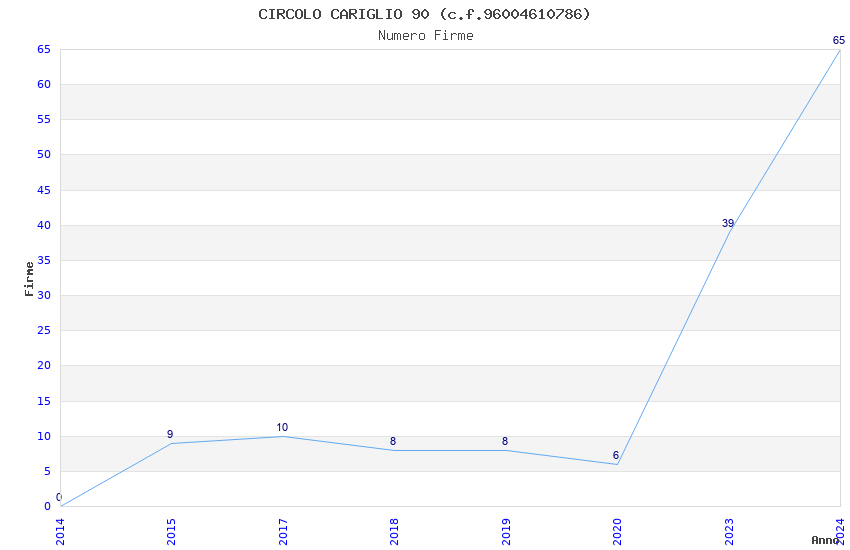Viewport: 850px width, 550px height.
Task: Select x-axis year 2014
Action: click(x=60, y=532)
